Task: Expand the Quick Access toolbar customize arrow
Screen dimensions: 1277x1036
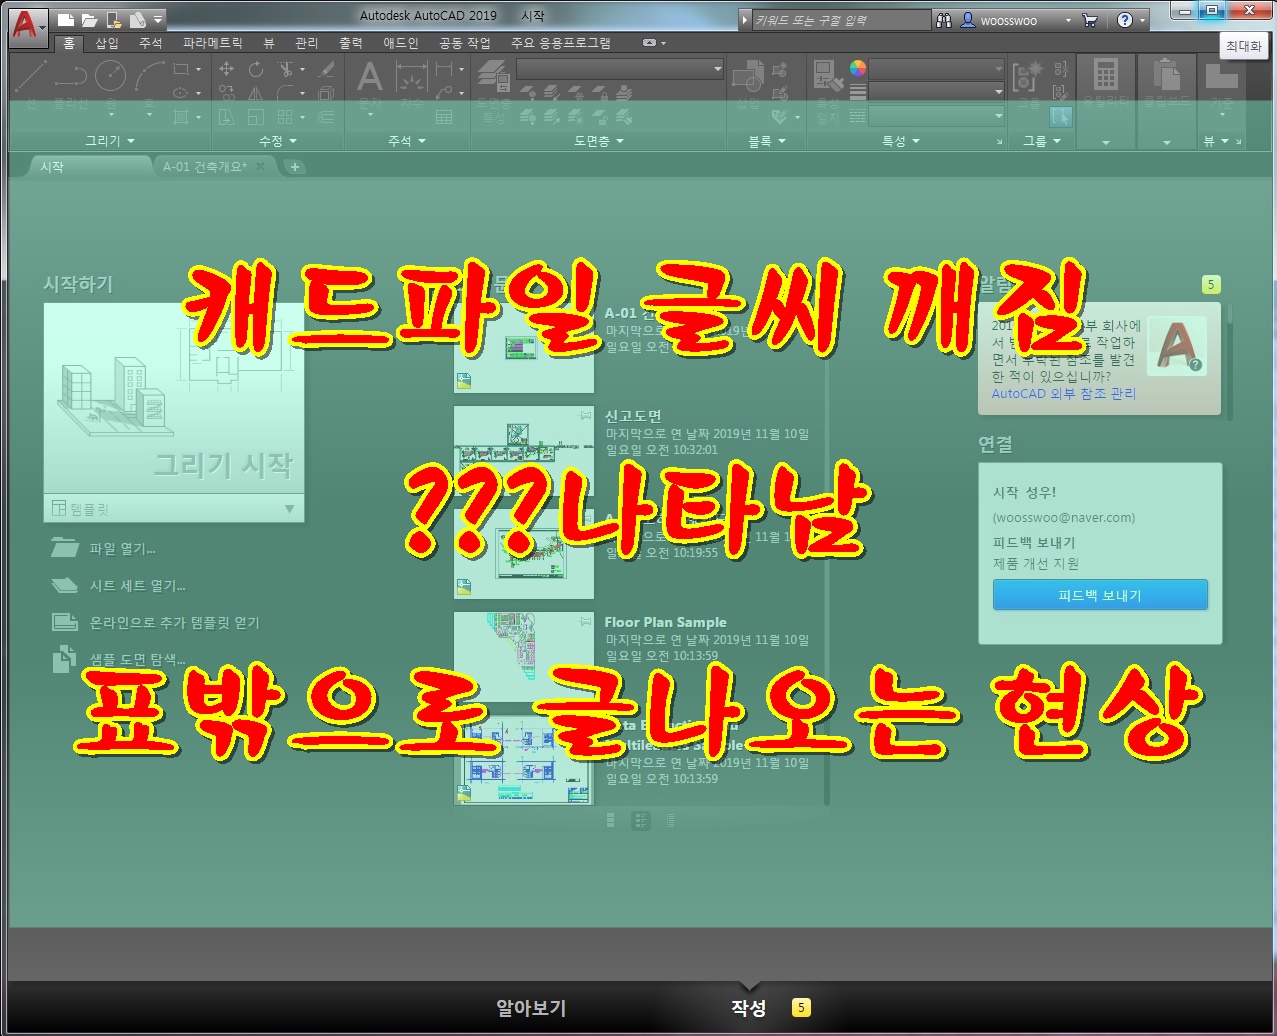Action: (x=160, y=20)
